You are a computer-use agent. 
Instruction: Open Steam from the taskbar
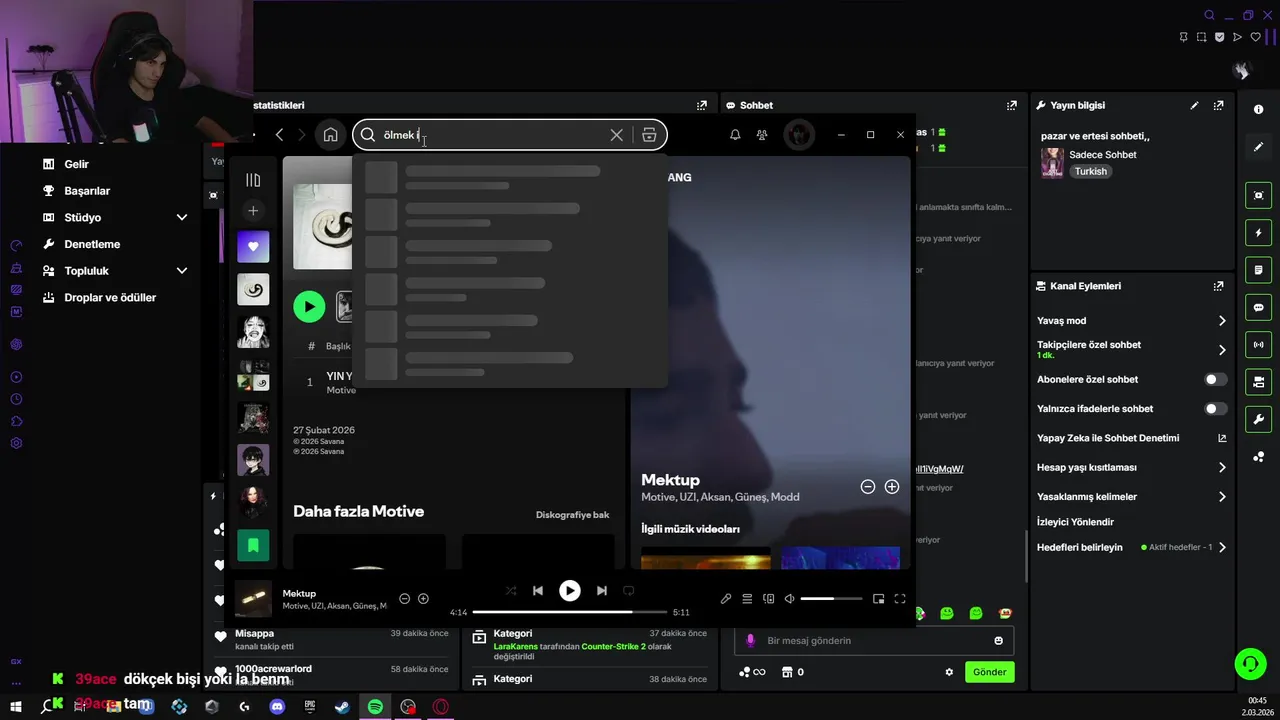point(342,707)
